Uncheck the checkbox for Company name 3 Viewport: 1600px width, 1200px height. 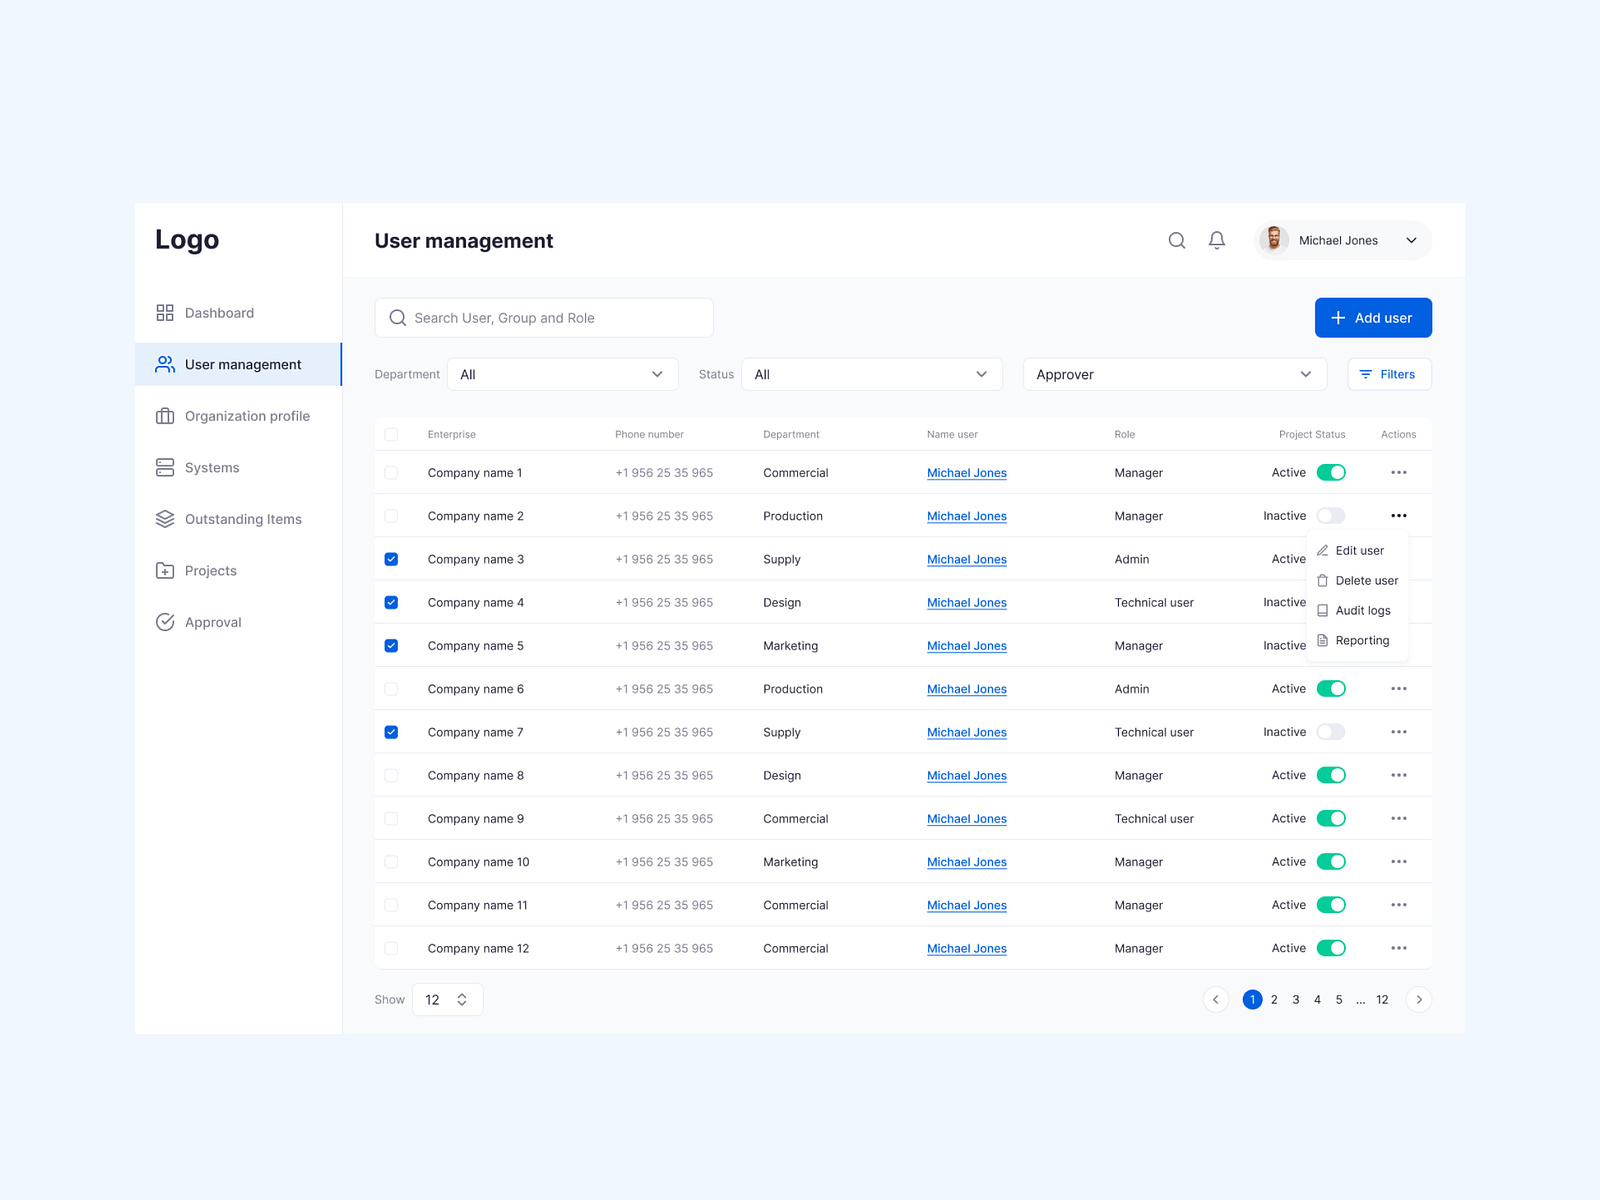point(391,559)
